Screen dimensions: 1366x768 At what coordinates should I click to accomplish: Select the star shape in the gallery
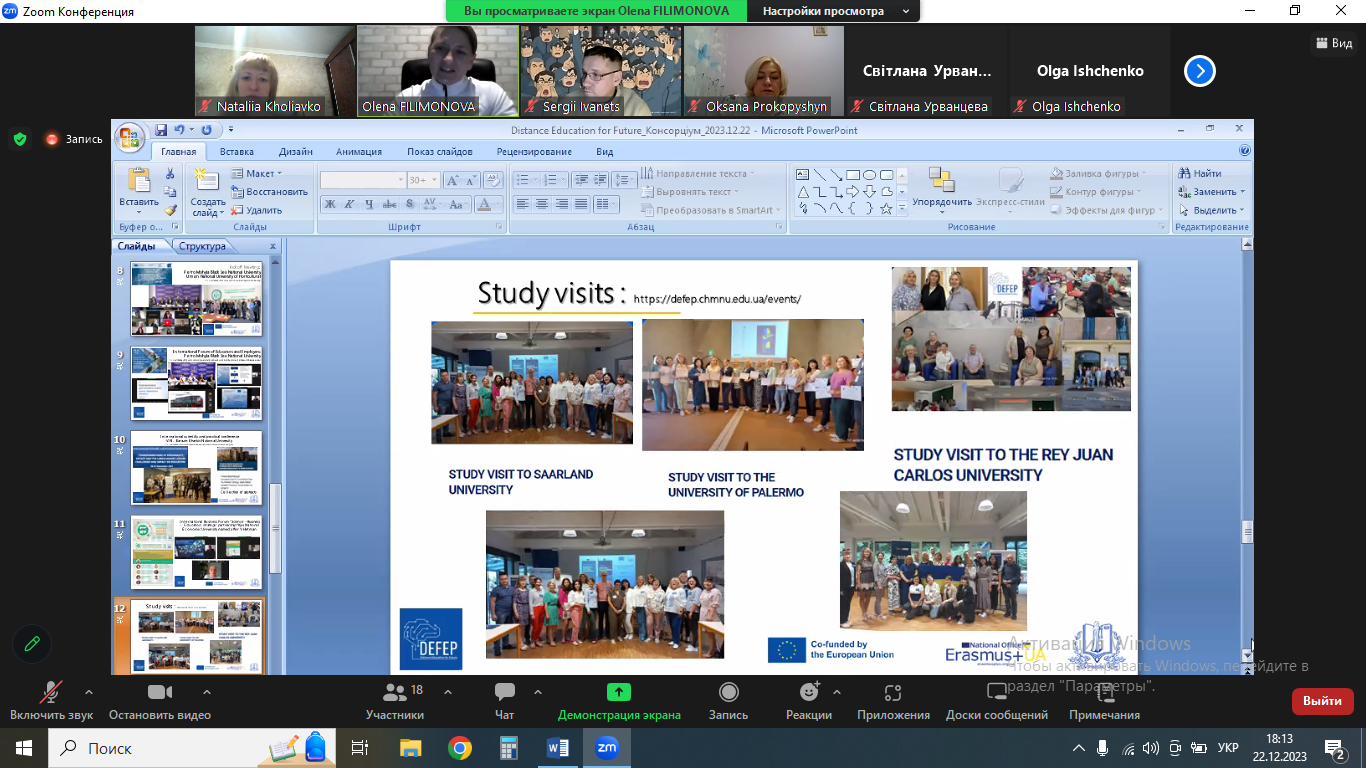(x=886, y=208)
